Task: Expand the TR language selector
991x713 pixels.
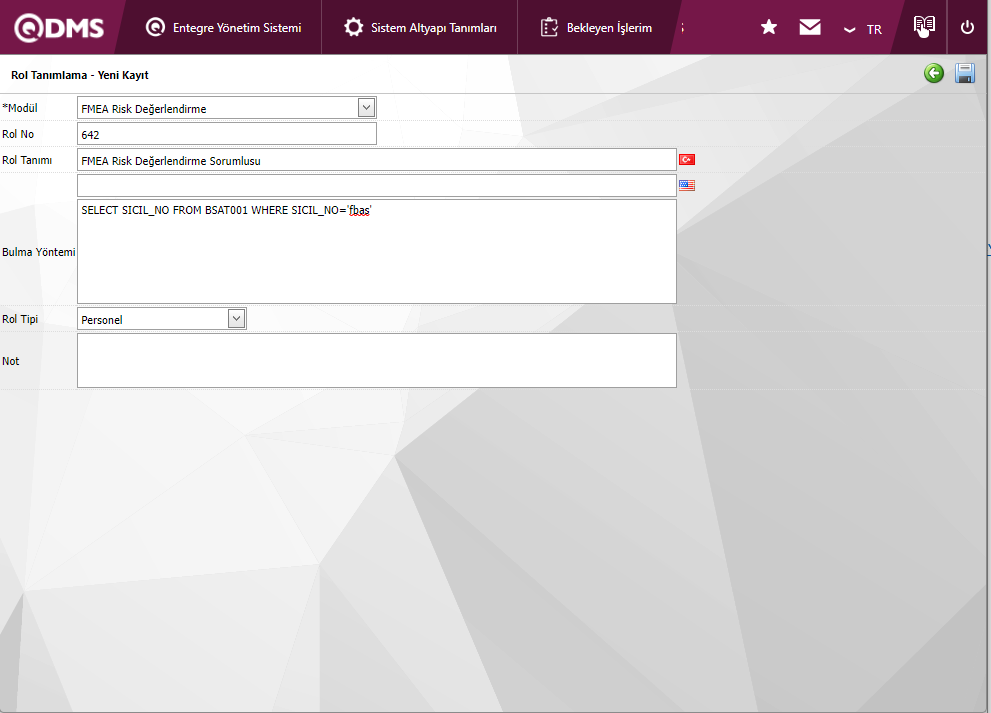Action: tap(863, 30)
